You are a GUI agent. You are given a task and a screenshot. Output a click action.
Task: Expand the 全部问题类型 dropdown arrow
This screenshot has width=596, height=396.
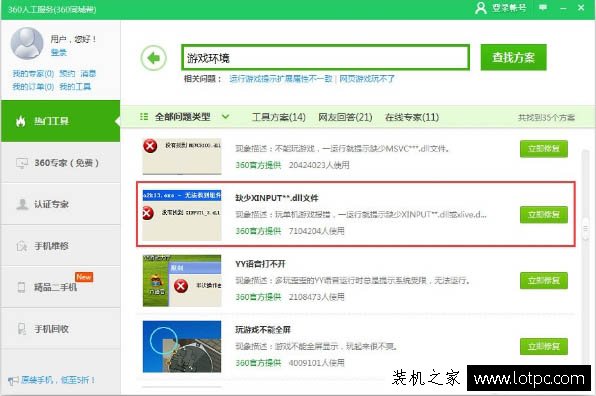point(225,117)
